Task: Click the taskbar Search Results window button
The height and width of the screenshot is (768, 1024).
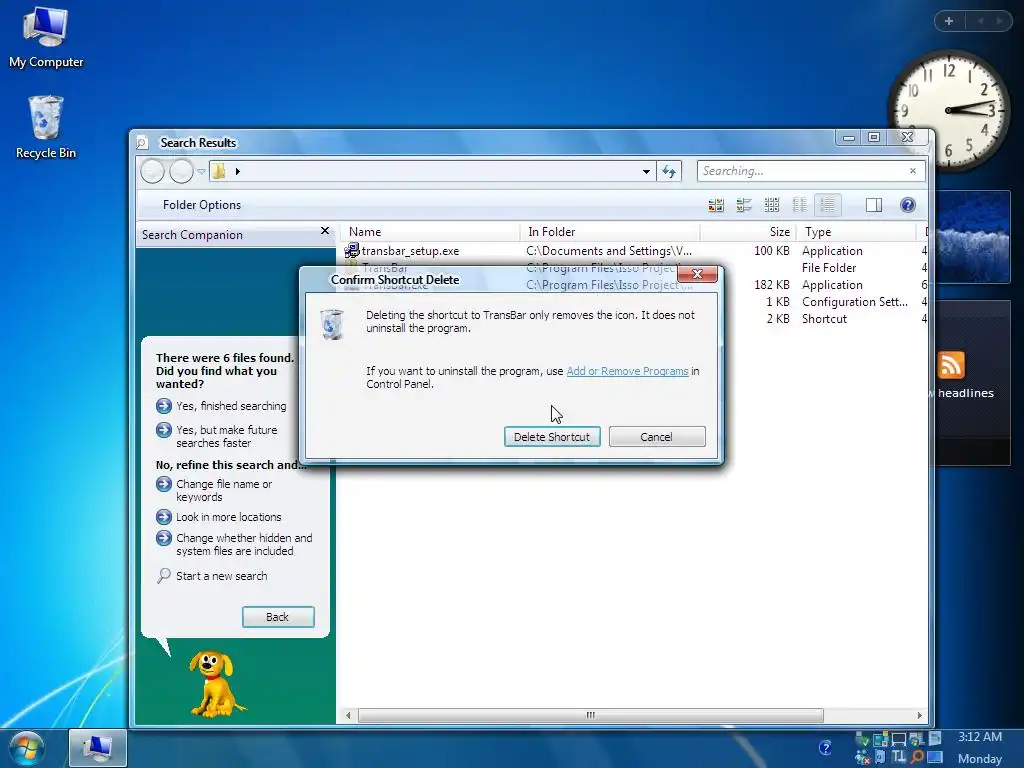Action: coord(98,748)
